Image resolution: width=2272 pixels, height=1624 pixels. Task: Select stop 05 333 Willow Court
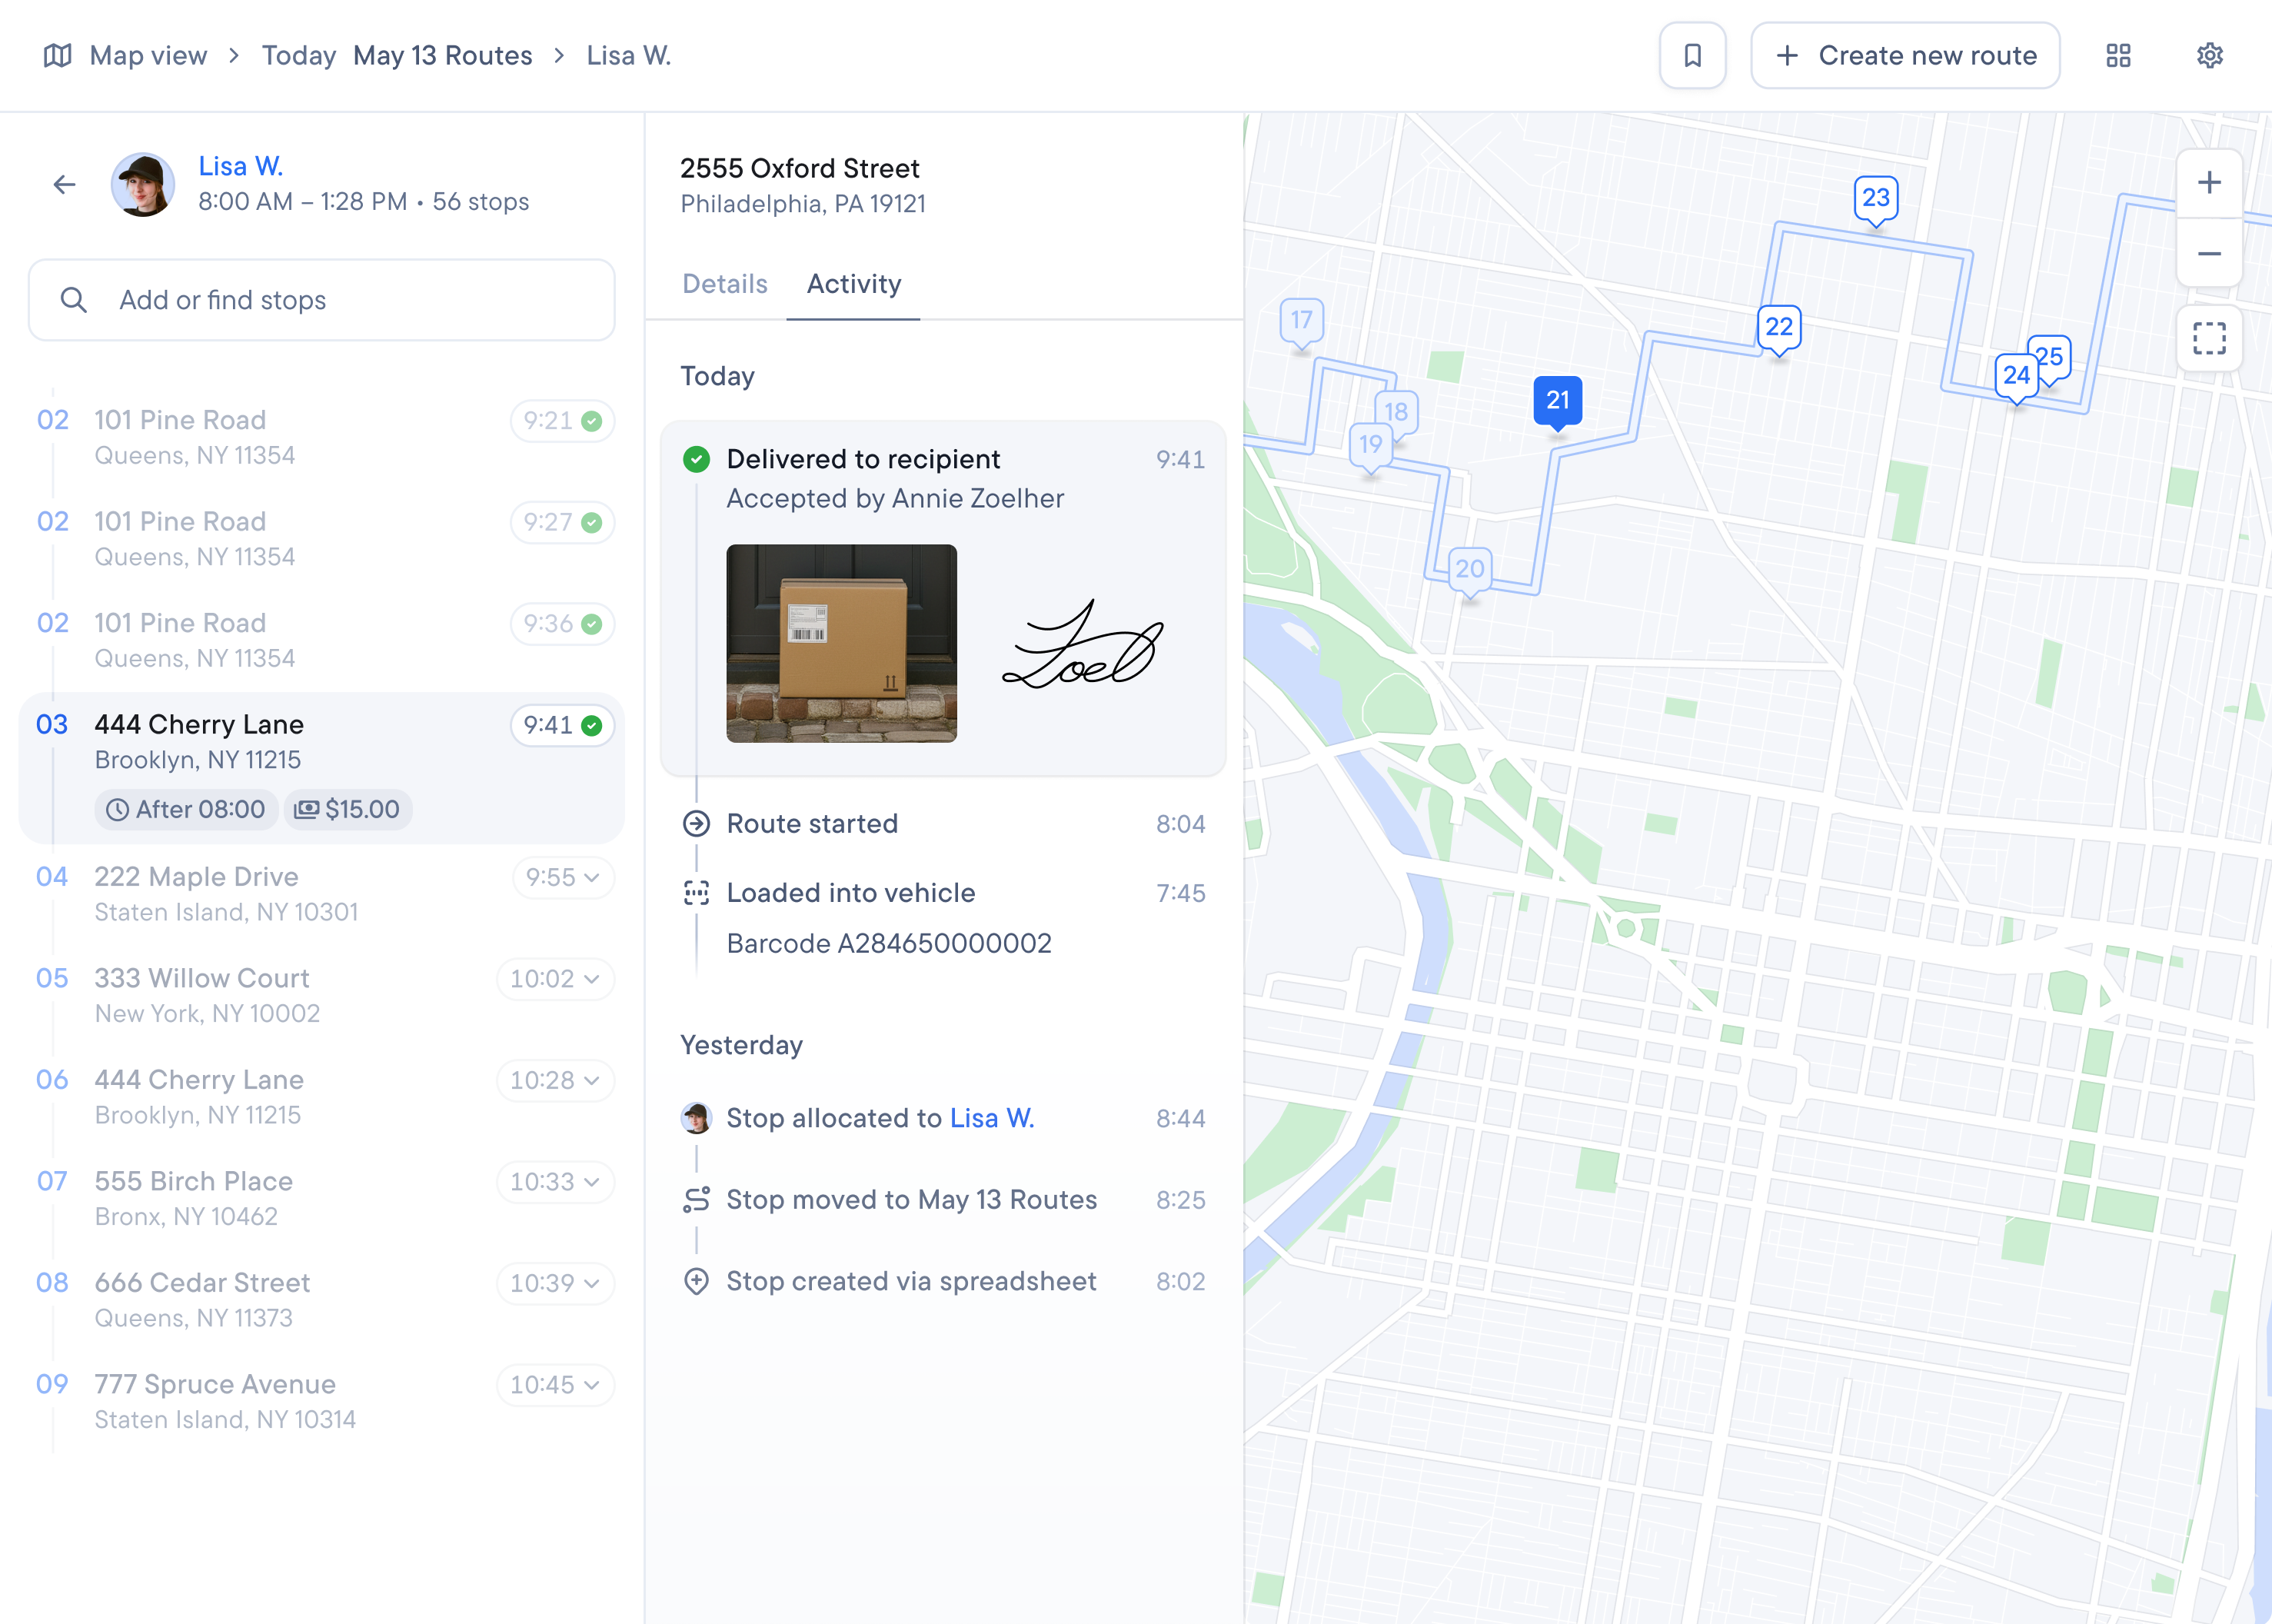(322, 996)
